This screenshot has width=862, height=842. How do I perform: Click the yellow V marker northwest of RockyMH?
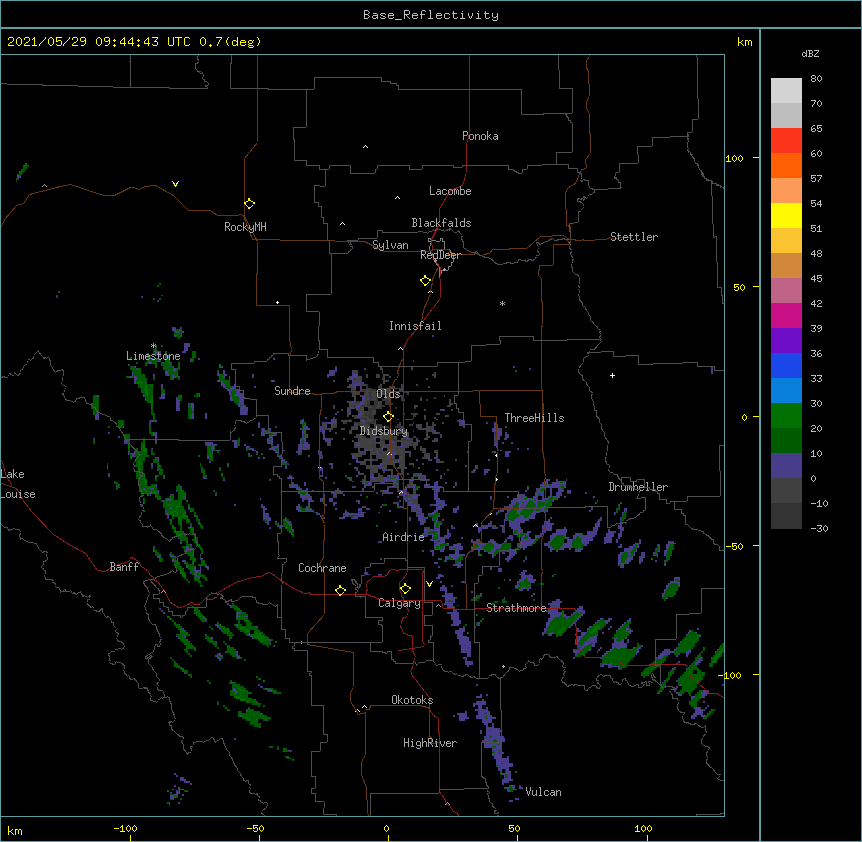pos(175,184)
